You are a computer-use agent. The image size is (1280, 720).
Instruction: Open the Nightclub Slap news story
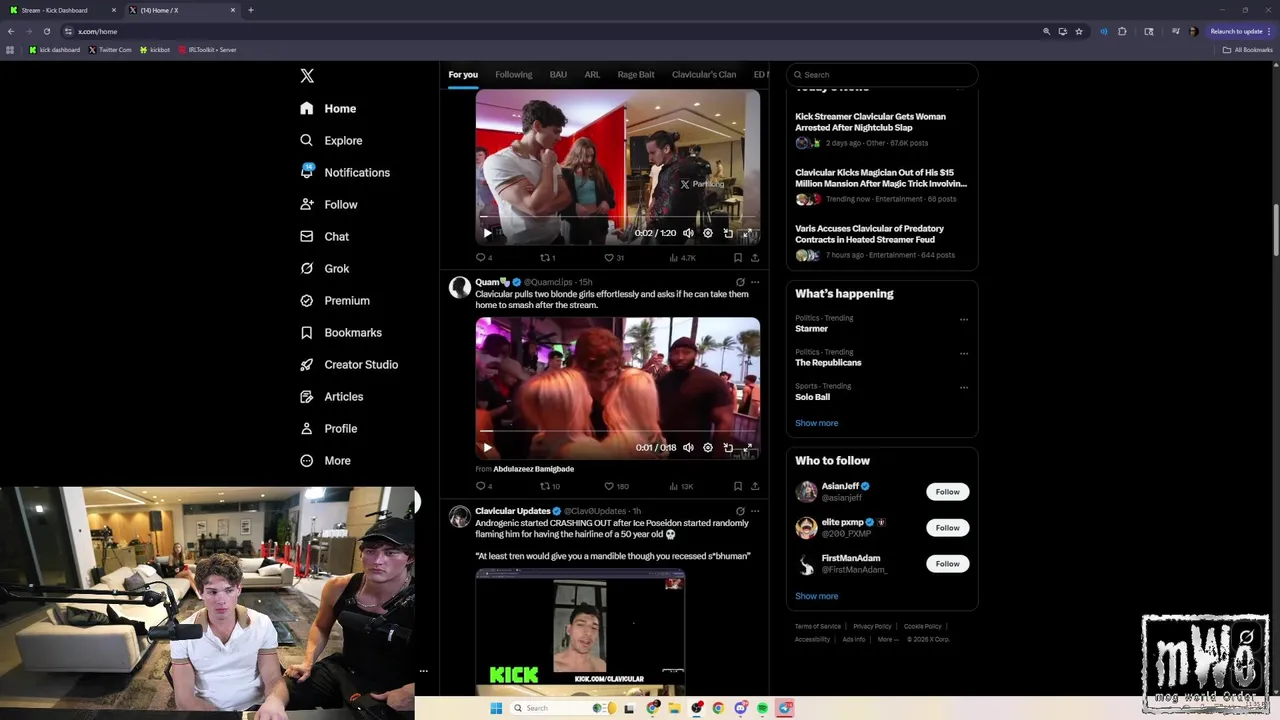[x=870, y=122]
